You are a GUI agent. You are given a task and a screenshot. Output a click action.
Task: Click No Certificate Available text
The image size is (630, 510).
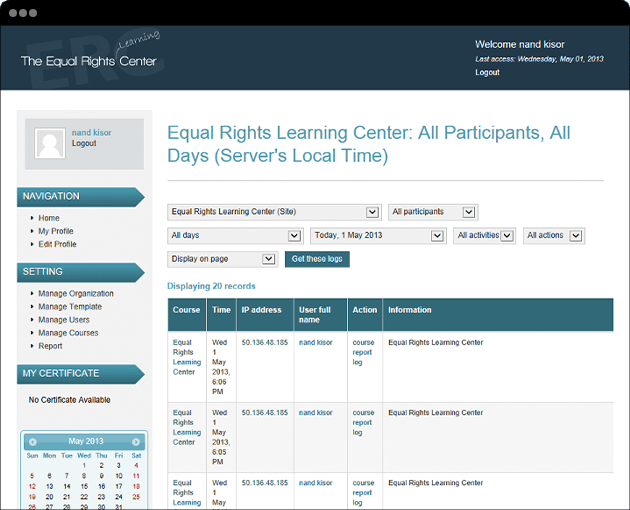click(70, 400)
